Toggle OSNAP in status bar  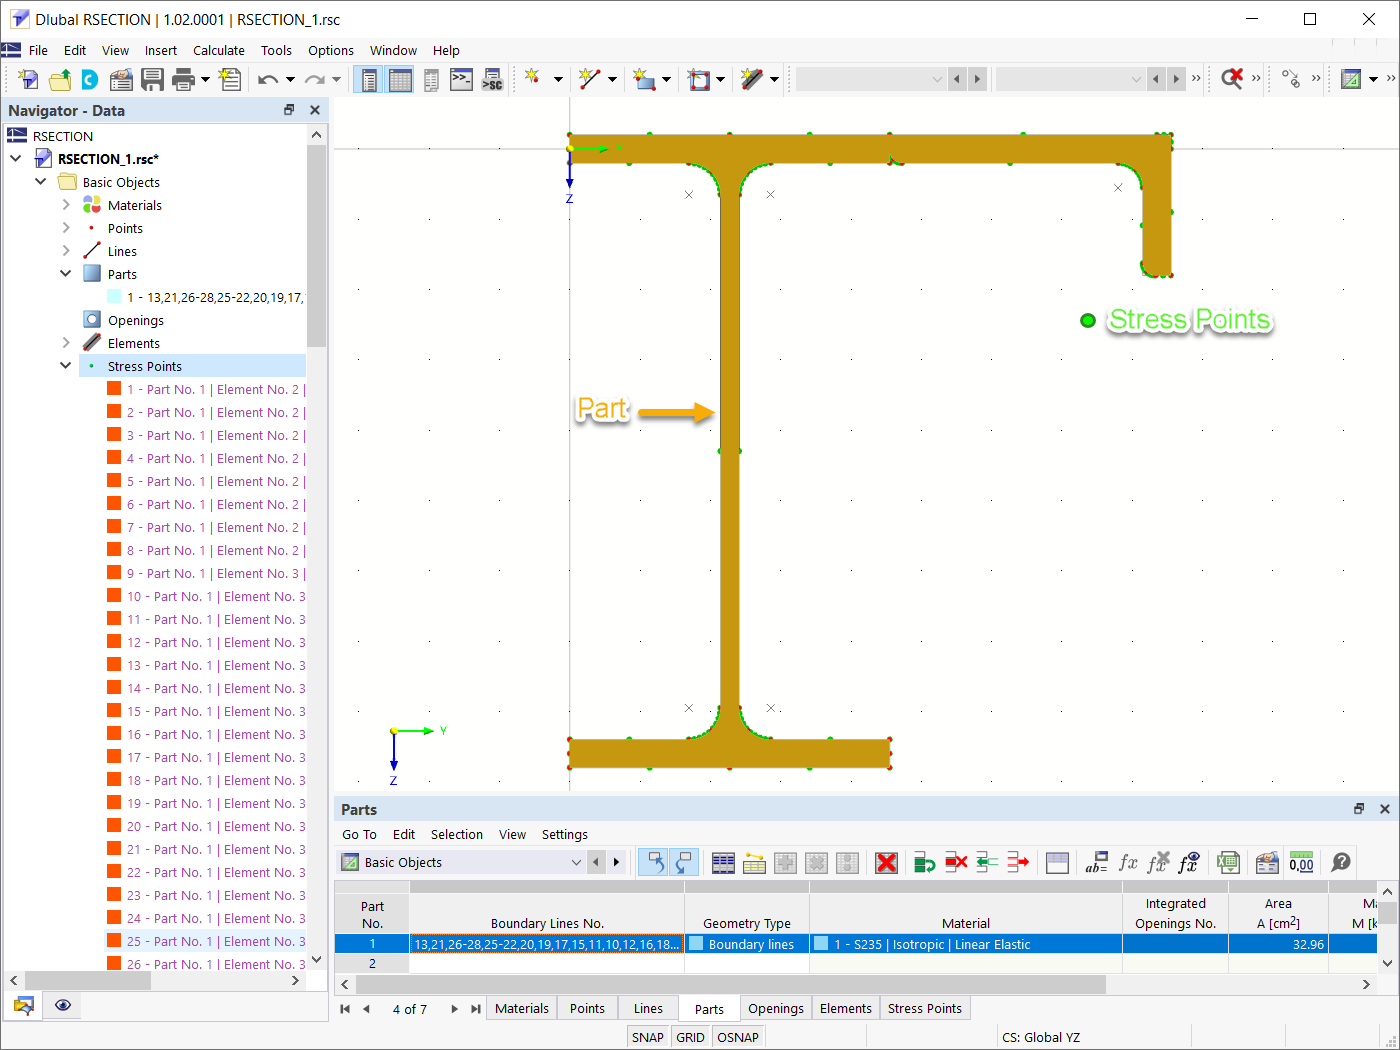tap(738, 1037)
